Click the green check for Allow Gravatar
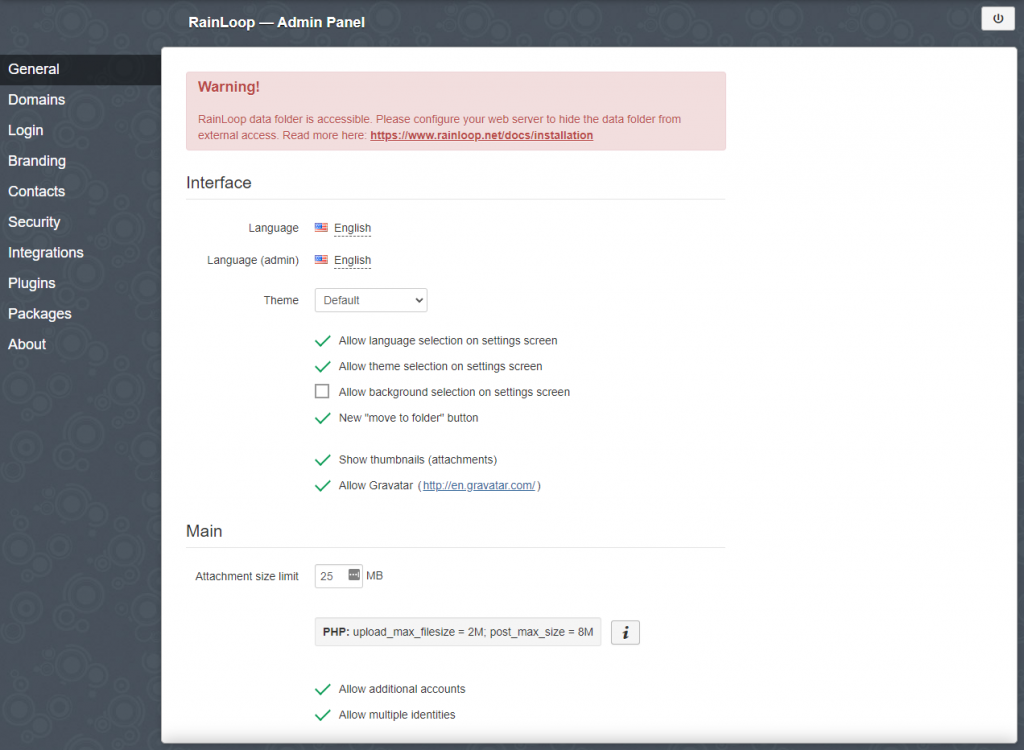The image size is (1024, 750). tap(322, 485)
